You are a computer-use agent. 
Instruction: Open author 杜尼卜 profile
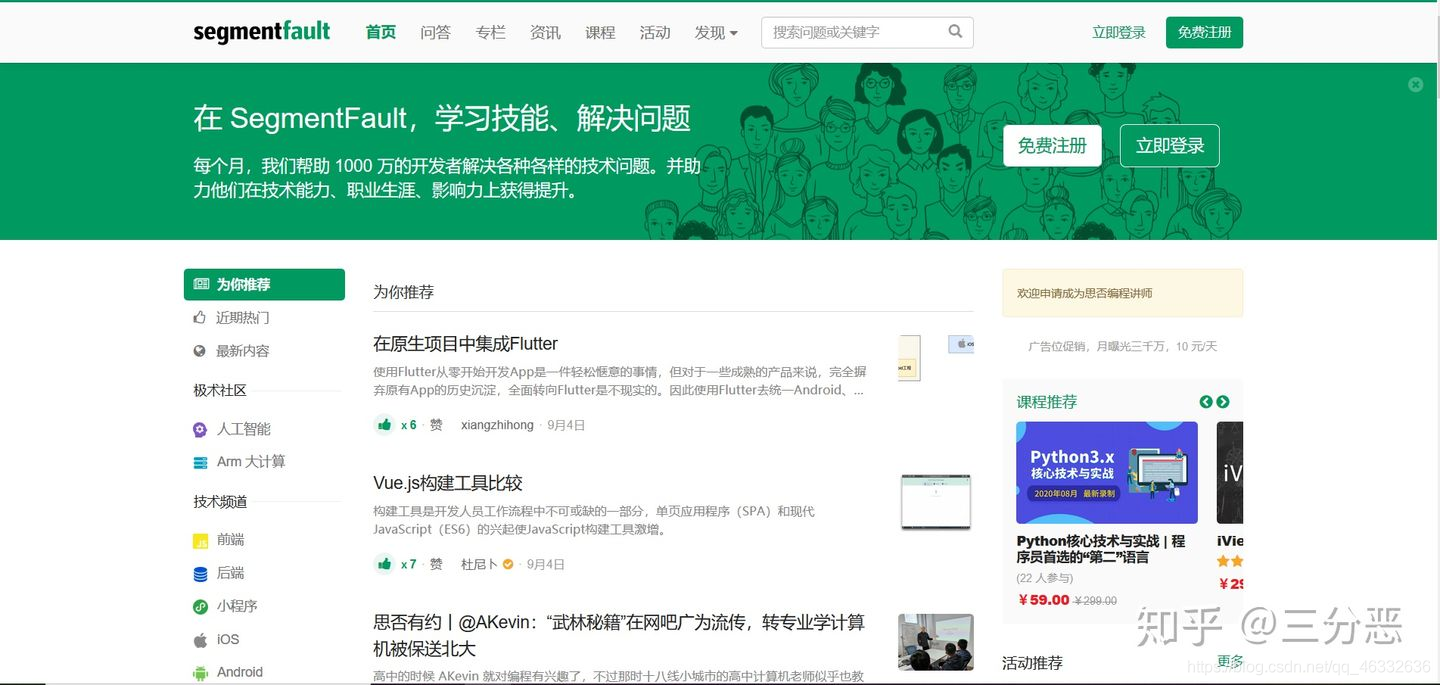coord(479,564)
